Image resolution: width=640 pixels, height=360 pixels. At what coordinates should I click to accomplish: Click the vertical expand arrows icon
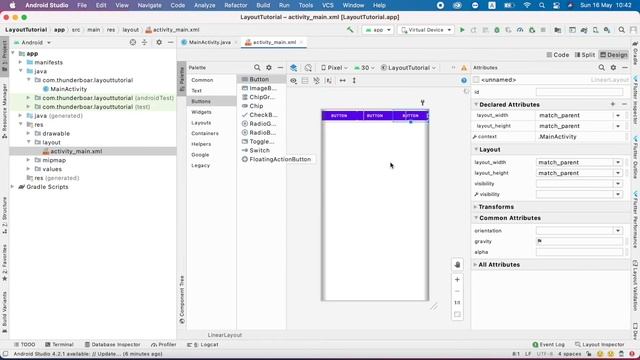tap(354, 80)
